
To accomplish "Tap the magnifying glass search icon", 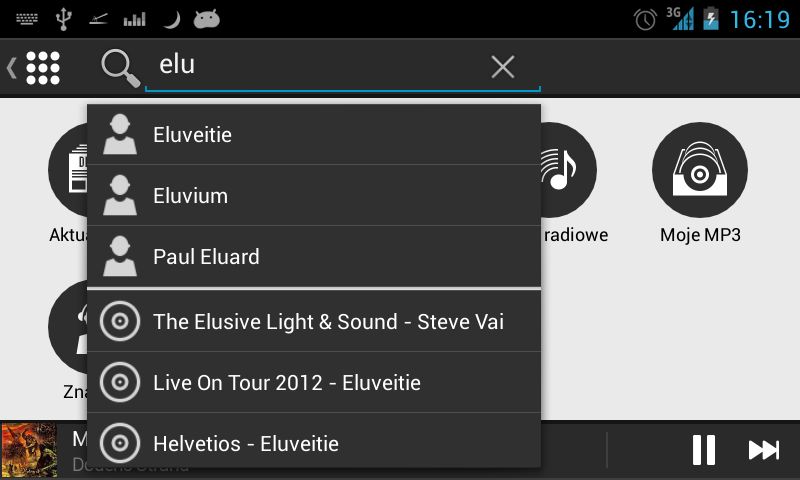I will (x=120, y=68).
